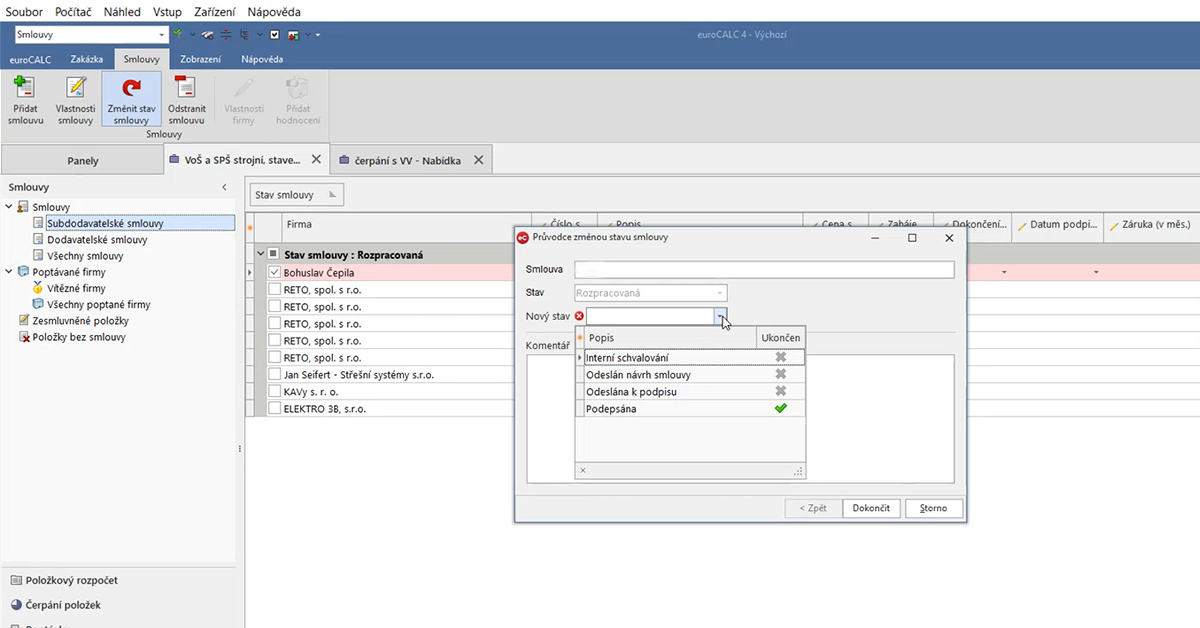1200x628 pixels.
Task: Tick the Jan Seifert - Střešní systémy checkbox
Action: coord(275,375)
